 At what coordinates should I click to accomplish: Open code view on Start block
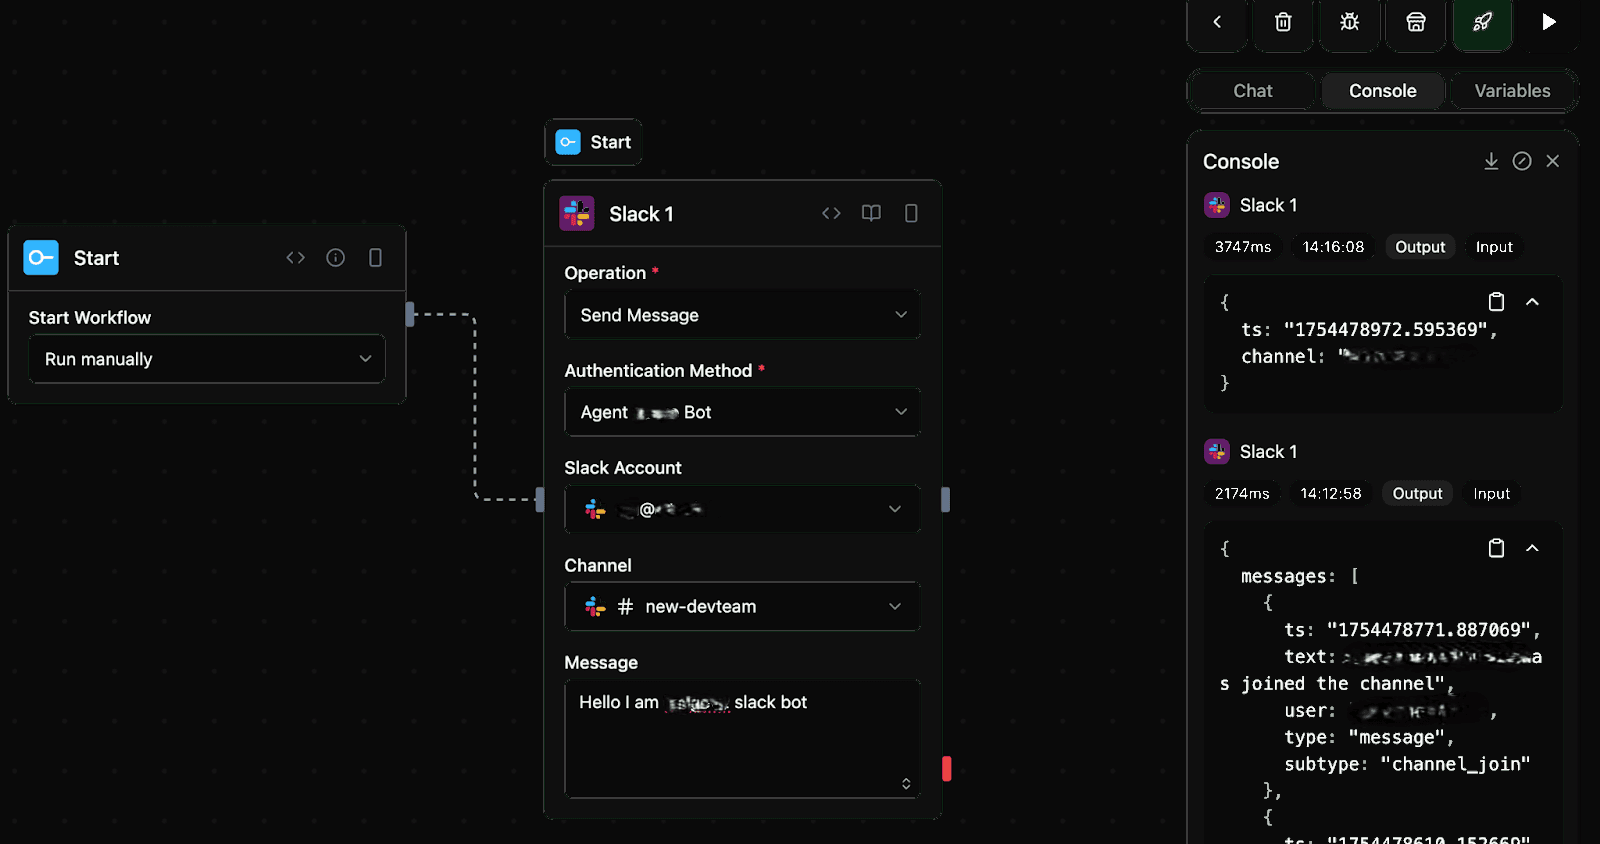coord(295,258)
